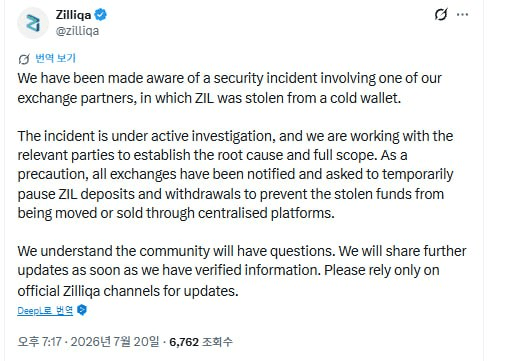The image size is (505, 361).
Task: Translate the post with DeepL로 번역 link
Action: point(45,311)
